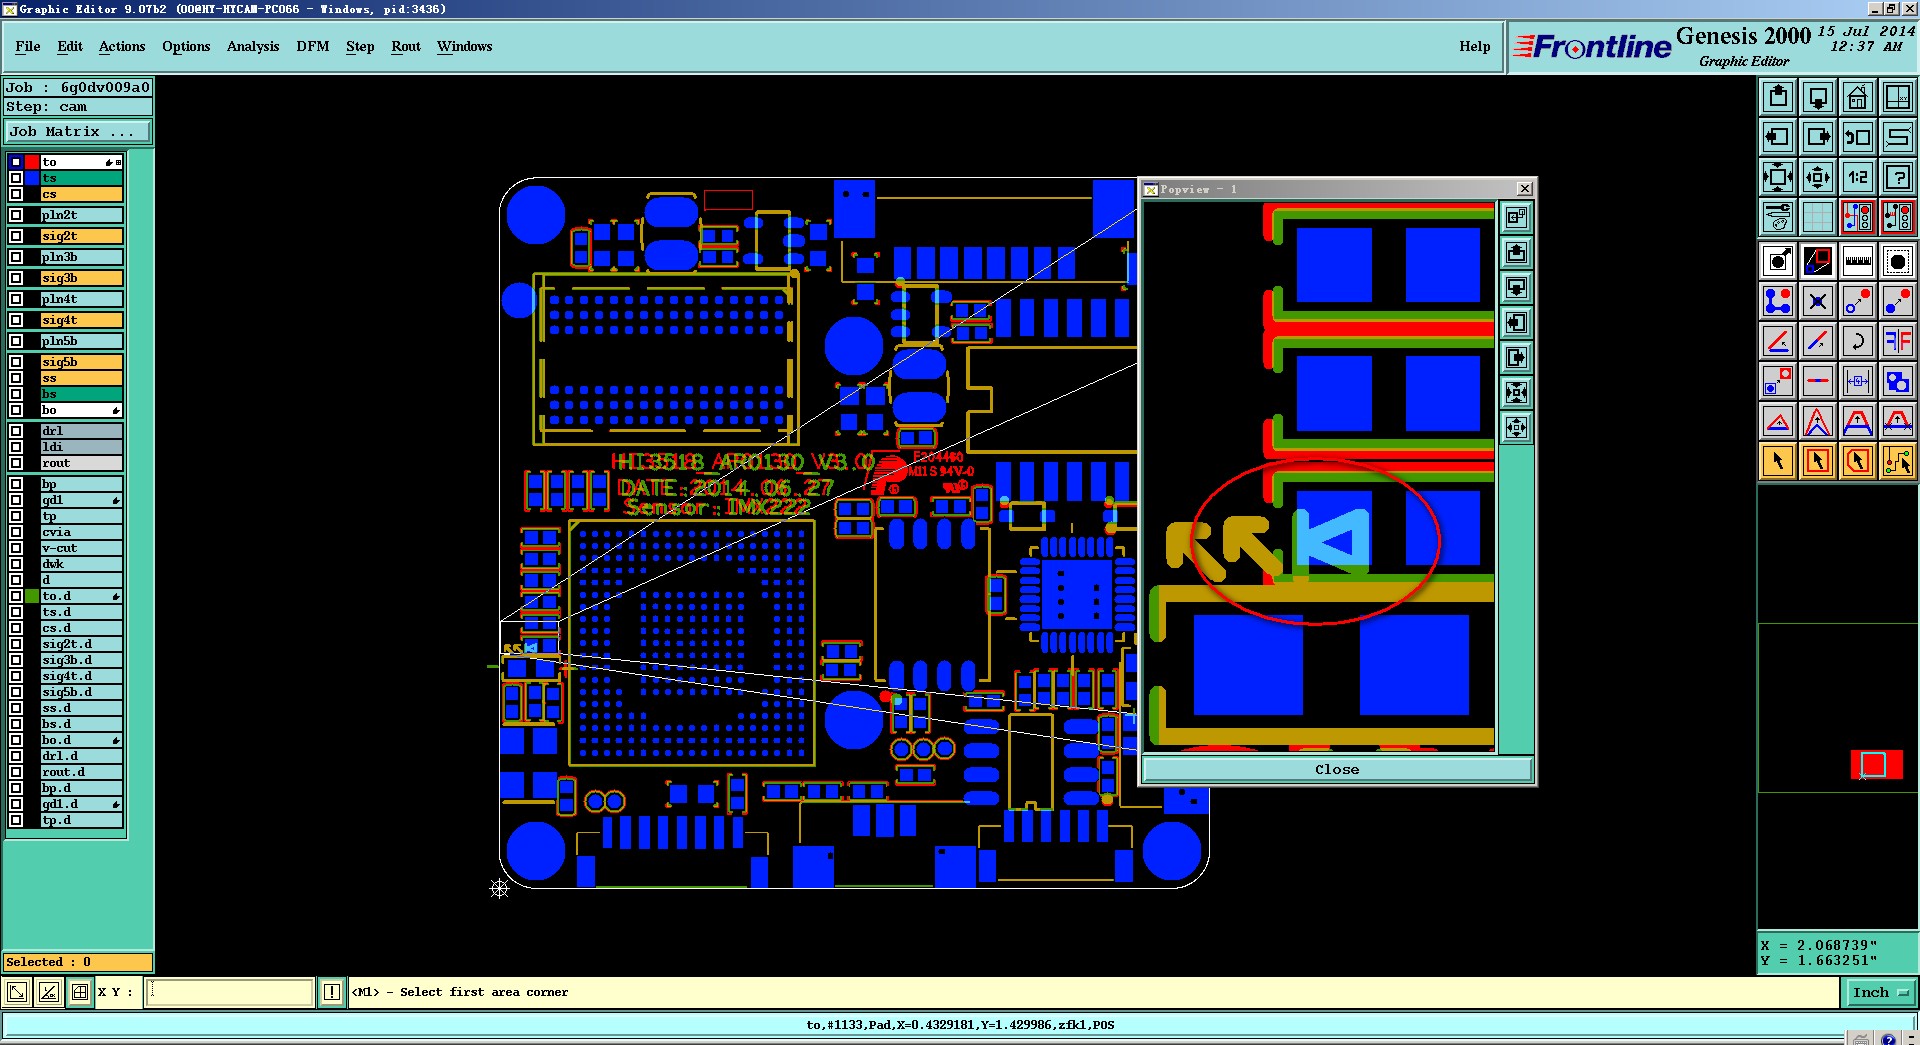Open the Windows menu
1920x1045 pixels.
tap(464, 46)
